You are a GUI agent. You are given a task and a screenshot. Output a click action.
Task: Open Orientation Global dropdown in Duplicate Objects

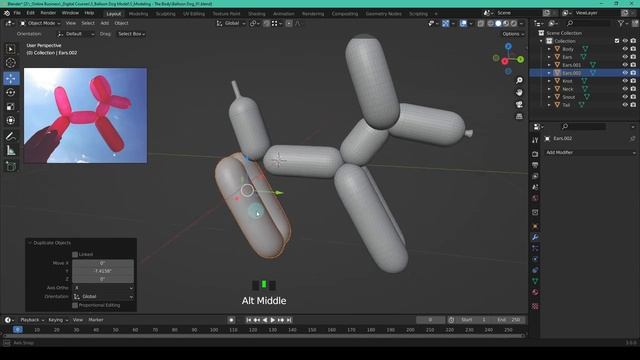click(103, 297)
